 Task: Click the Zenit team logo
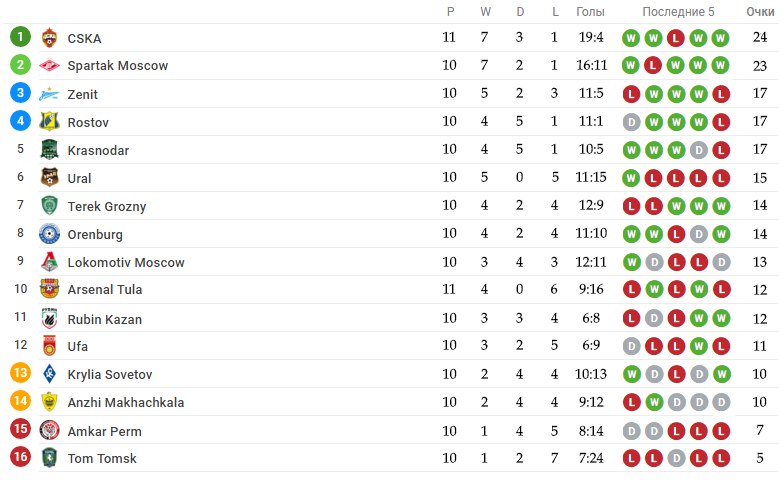click(49, 94)
